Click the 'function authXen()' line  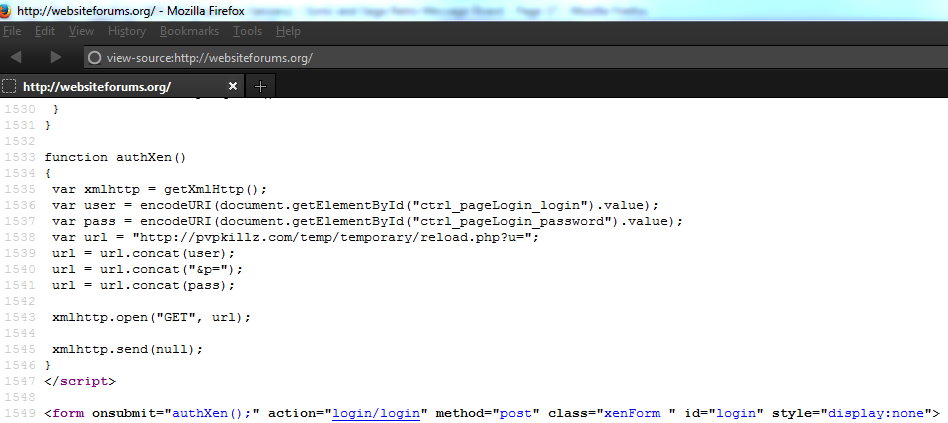pyautogui.click(x=115, y=157)
